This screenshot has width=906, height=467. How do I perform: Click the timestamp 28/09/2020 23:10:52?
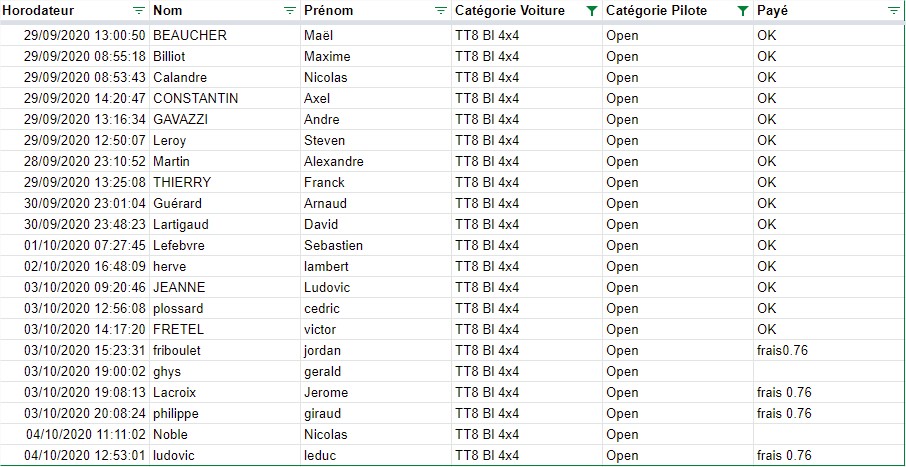84,161
